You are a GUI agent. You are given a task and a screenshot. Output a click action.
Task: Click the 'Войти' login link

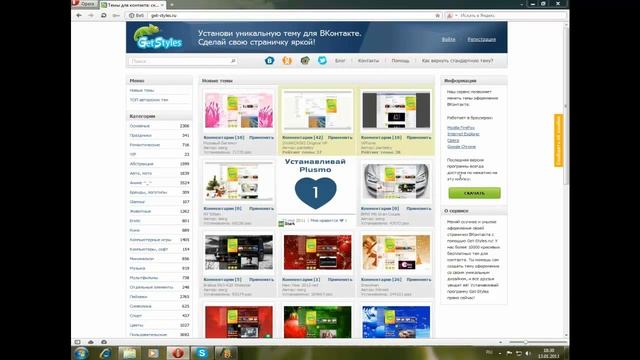click(448, 40)
